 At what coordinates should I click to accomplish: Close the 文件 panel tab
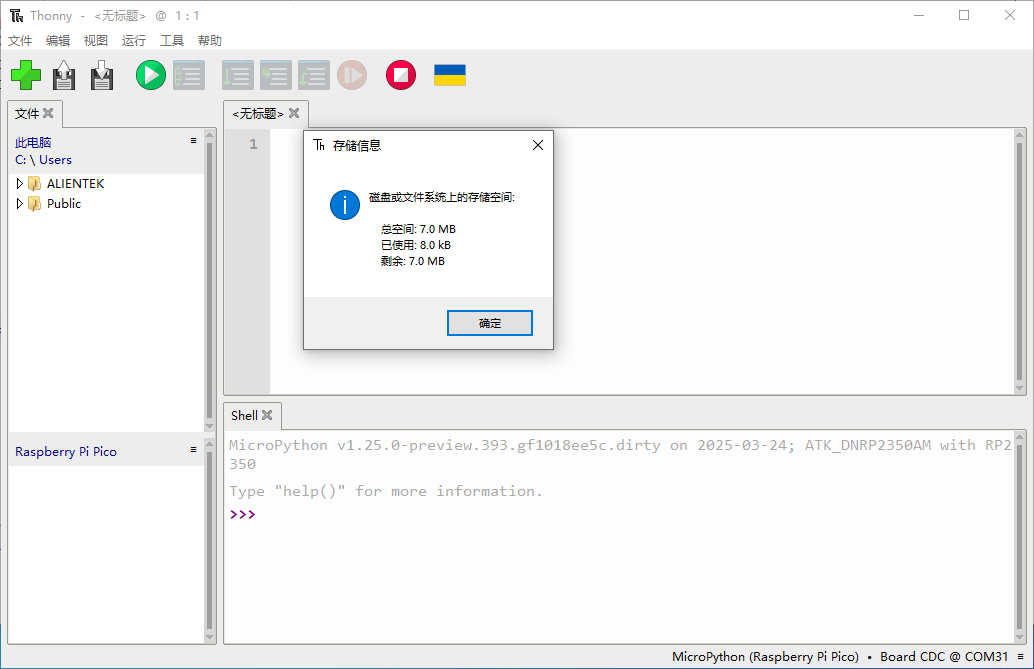[48, 113]
